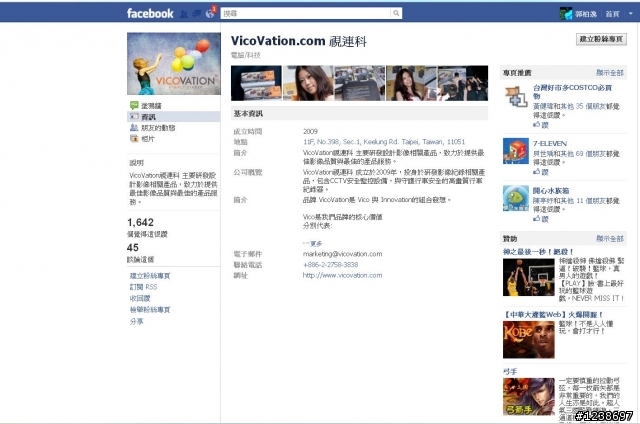The image size is (640, 424).
Task: Click into the top search field
Action: point(306,13)
